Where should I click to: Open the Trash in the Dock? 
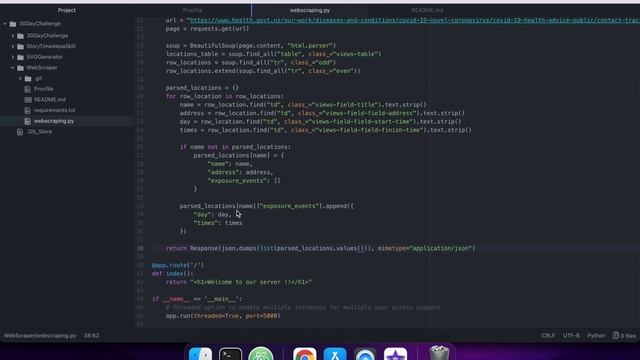439,353
